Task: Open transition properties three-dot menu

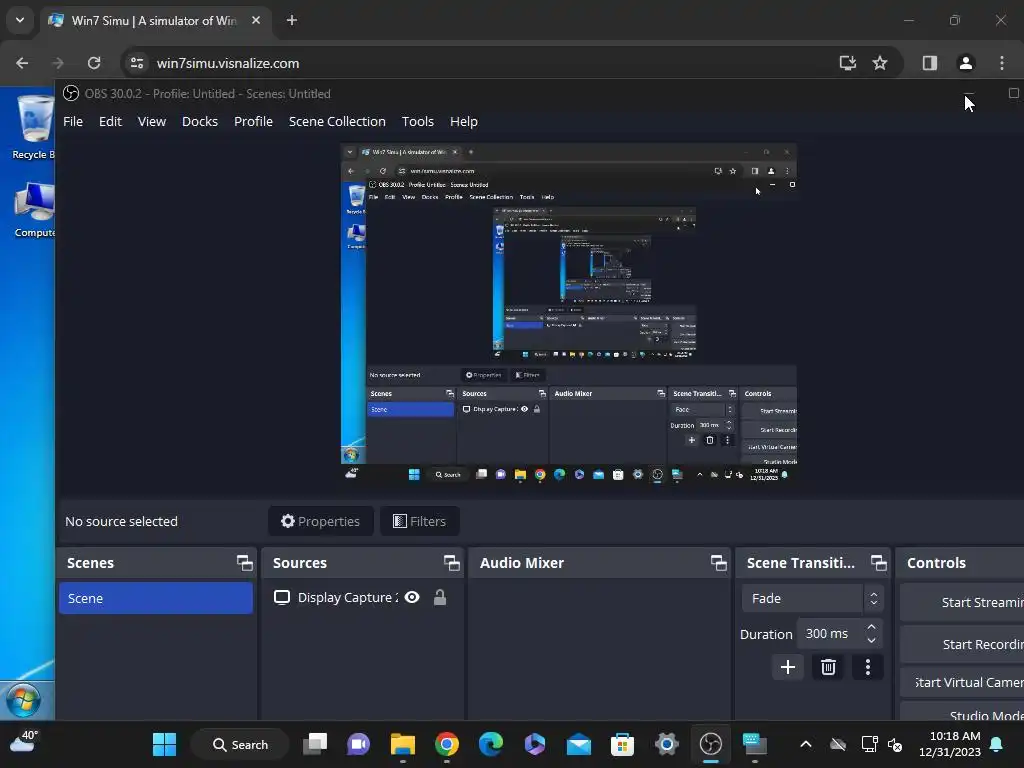Action: tap(867, 667)
